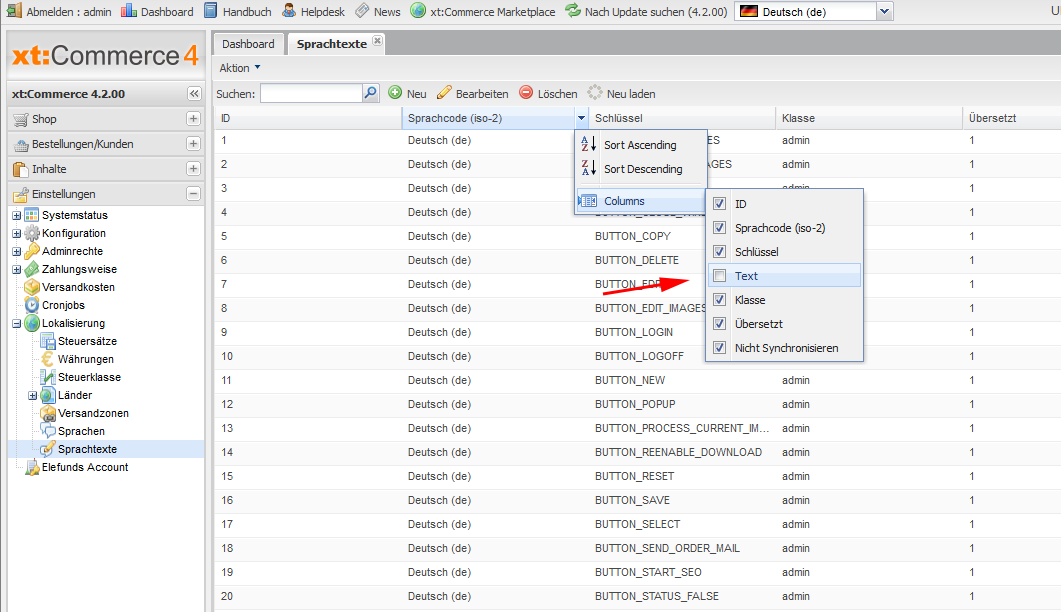Expand the Länder tree node
The height and width of the screenshot is (612, 1061).
coord(32,395)
